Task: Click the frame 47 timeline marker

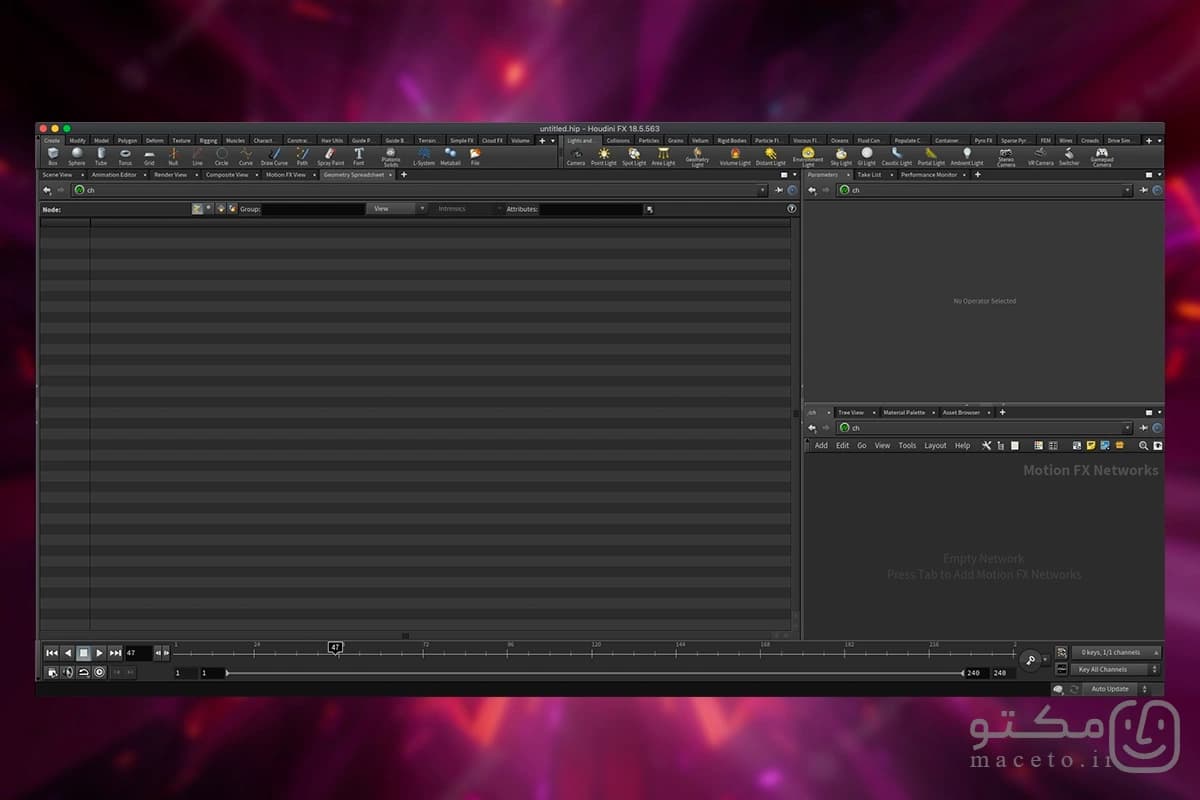Action: click(336, 648)
